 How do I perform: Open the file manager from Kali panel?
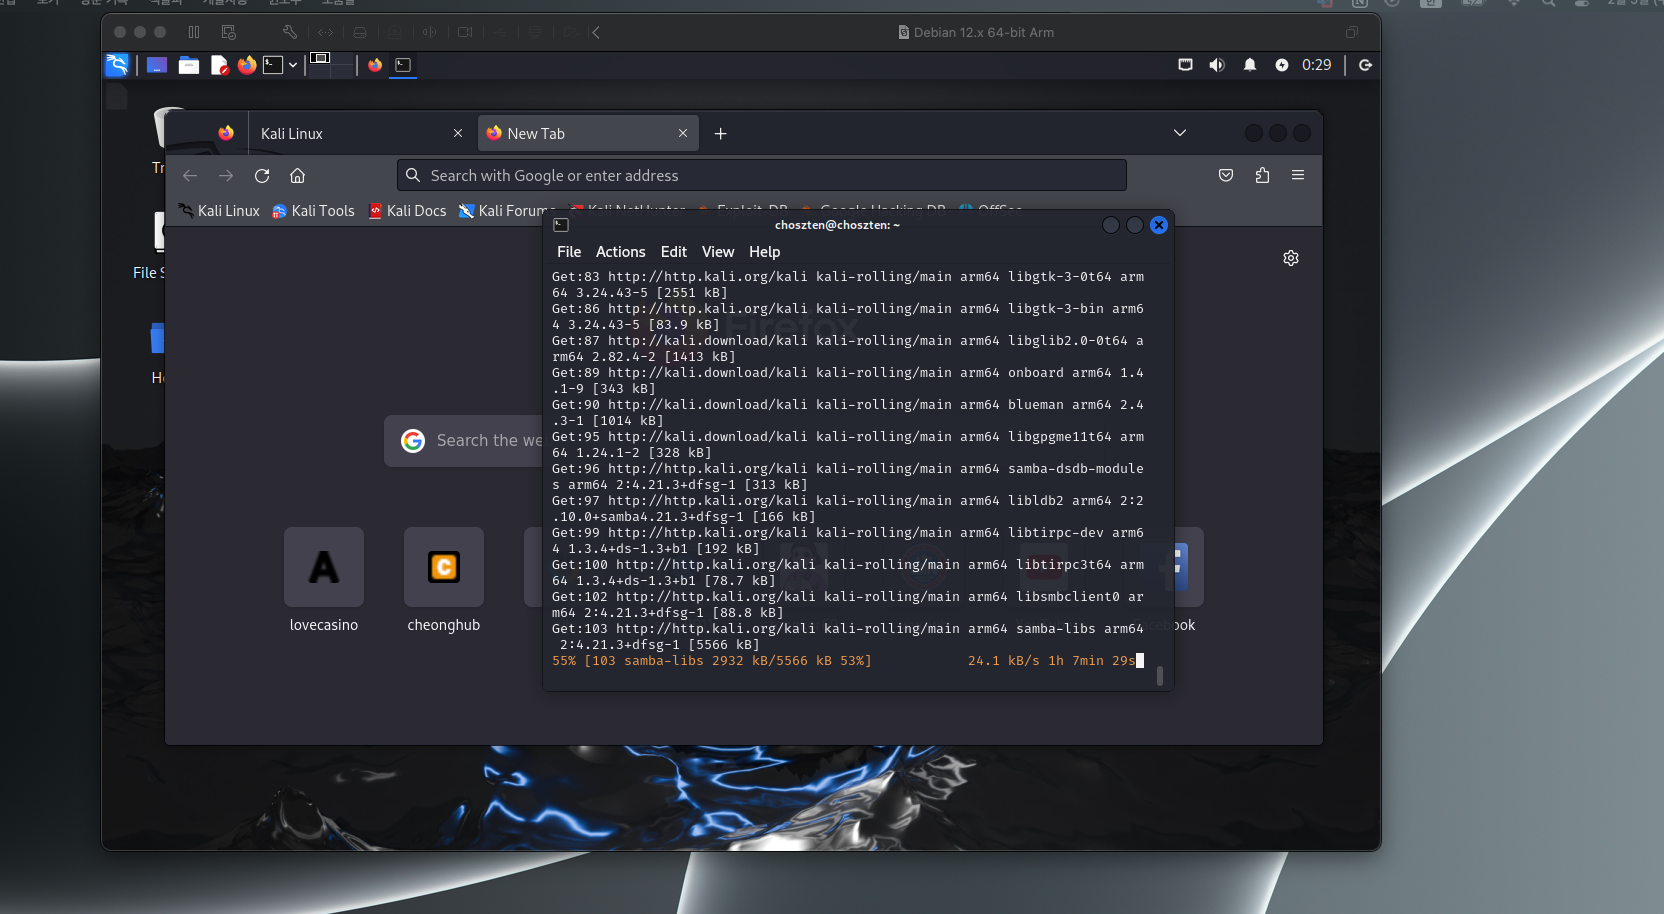pos(188,65)
